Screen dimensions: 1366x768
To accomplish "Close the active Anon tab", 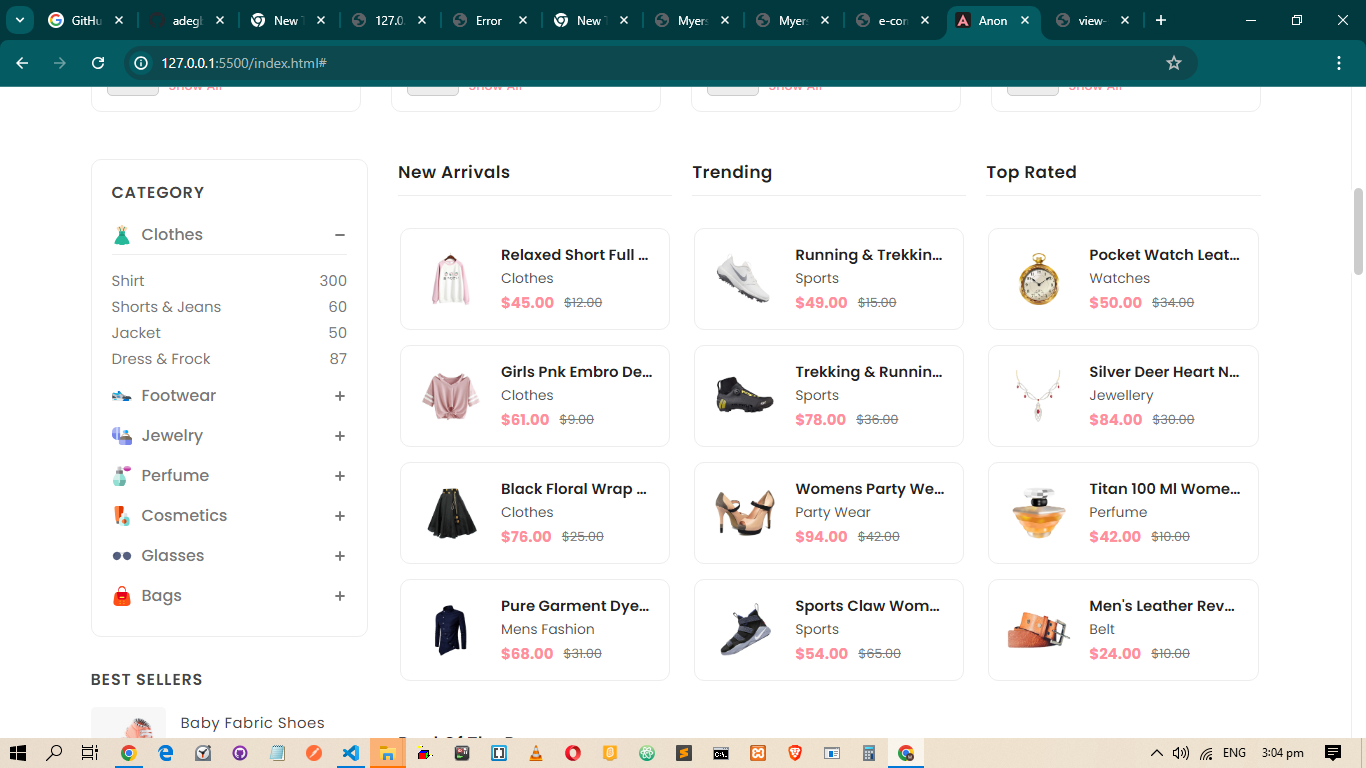I will point(1025,20).
